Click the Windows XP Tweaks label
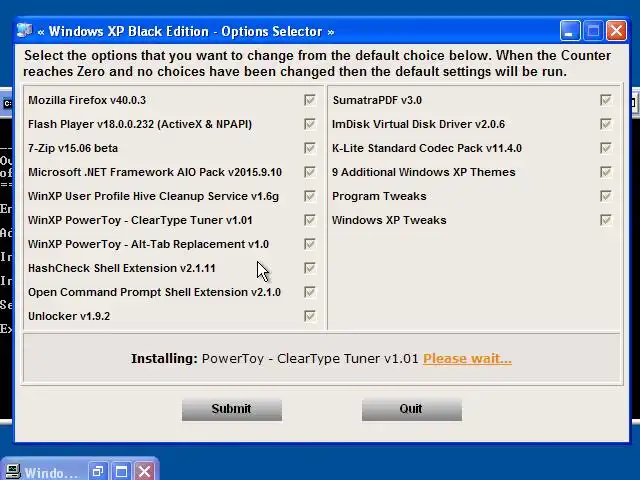 point(389,220)
